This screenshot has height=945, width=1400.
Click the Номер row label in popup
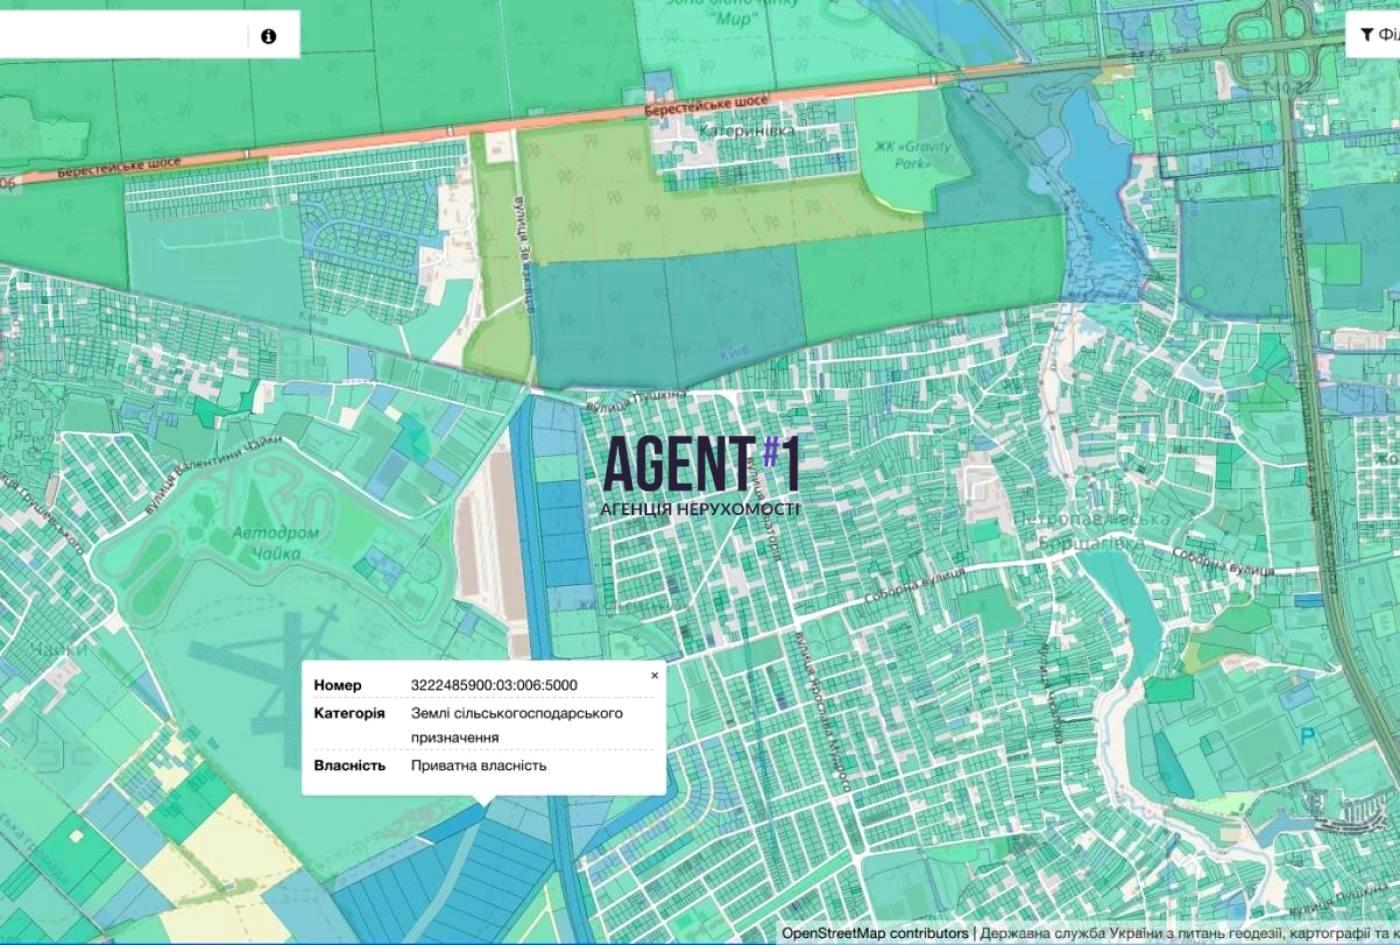pyautogui.click(x=338, y=685)
